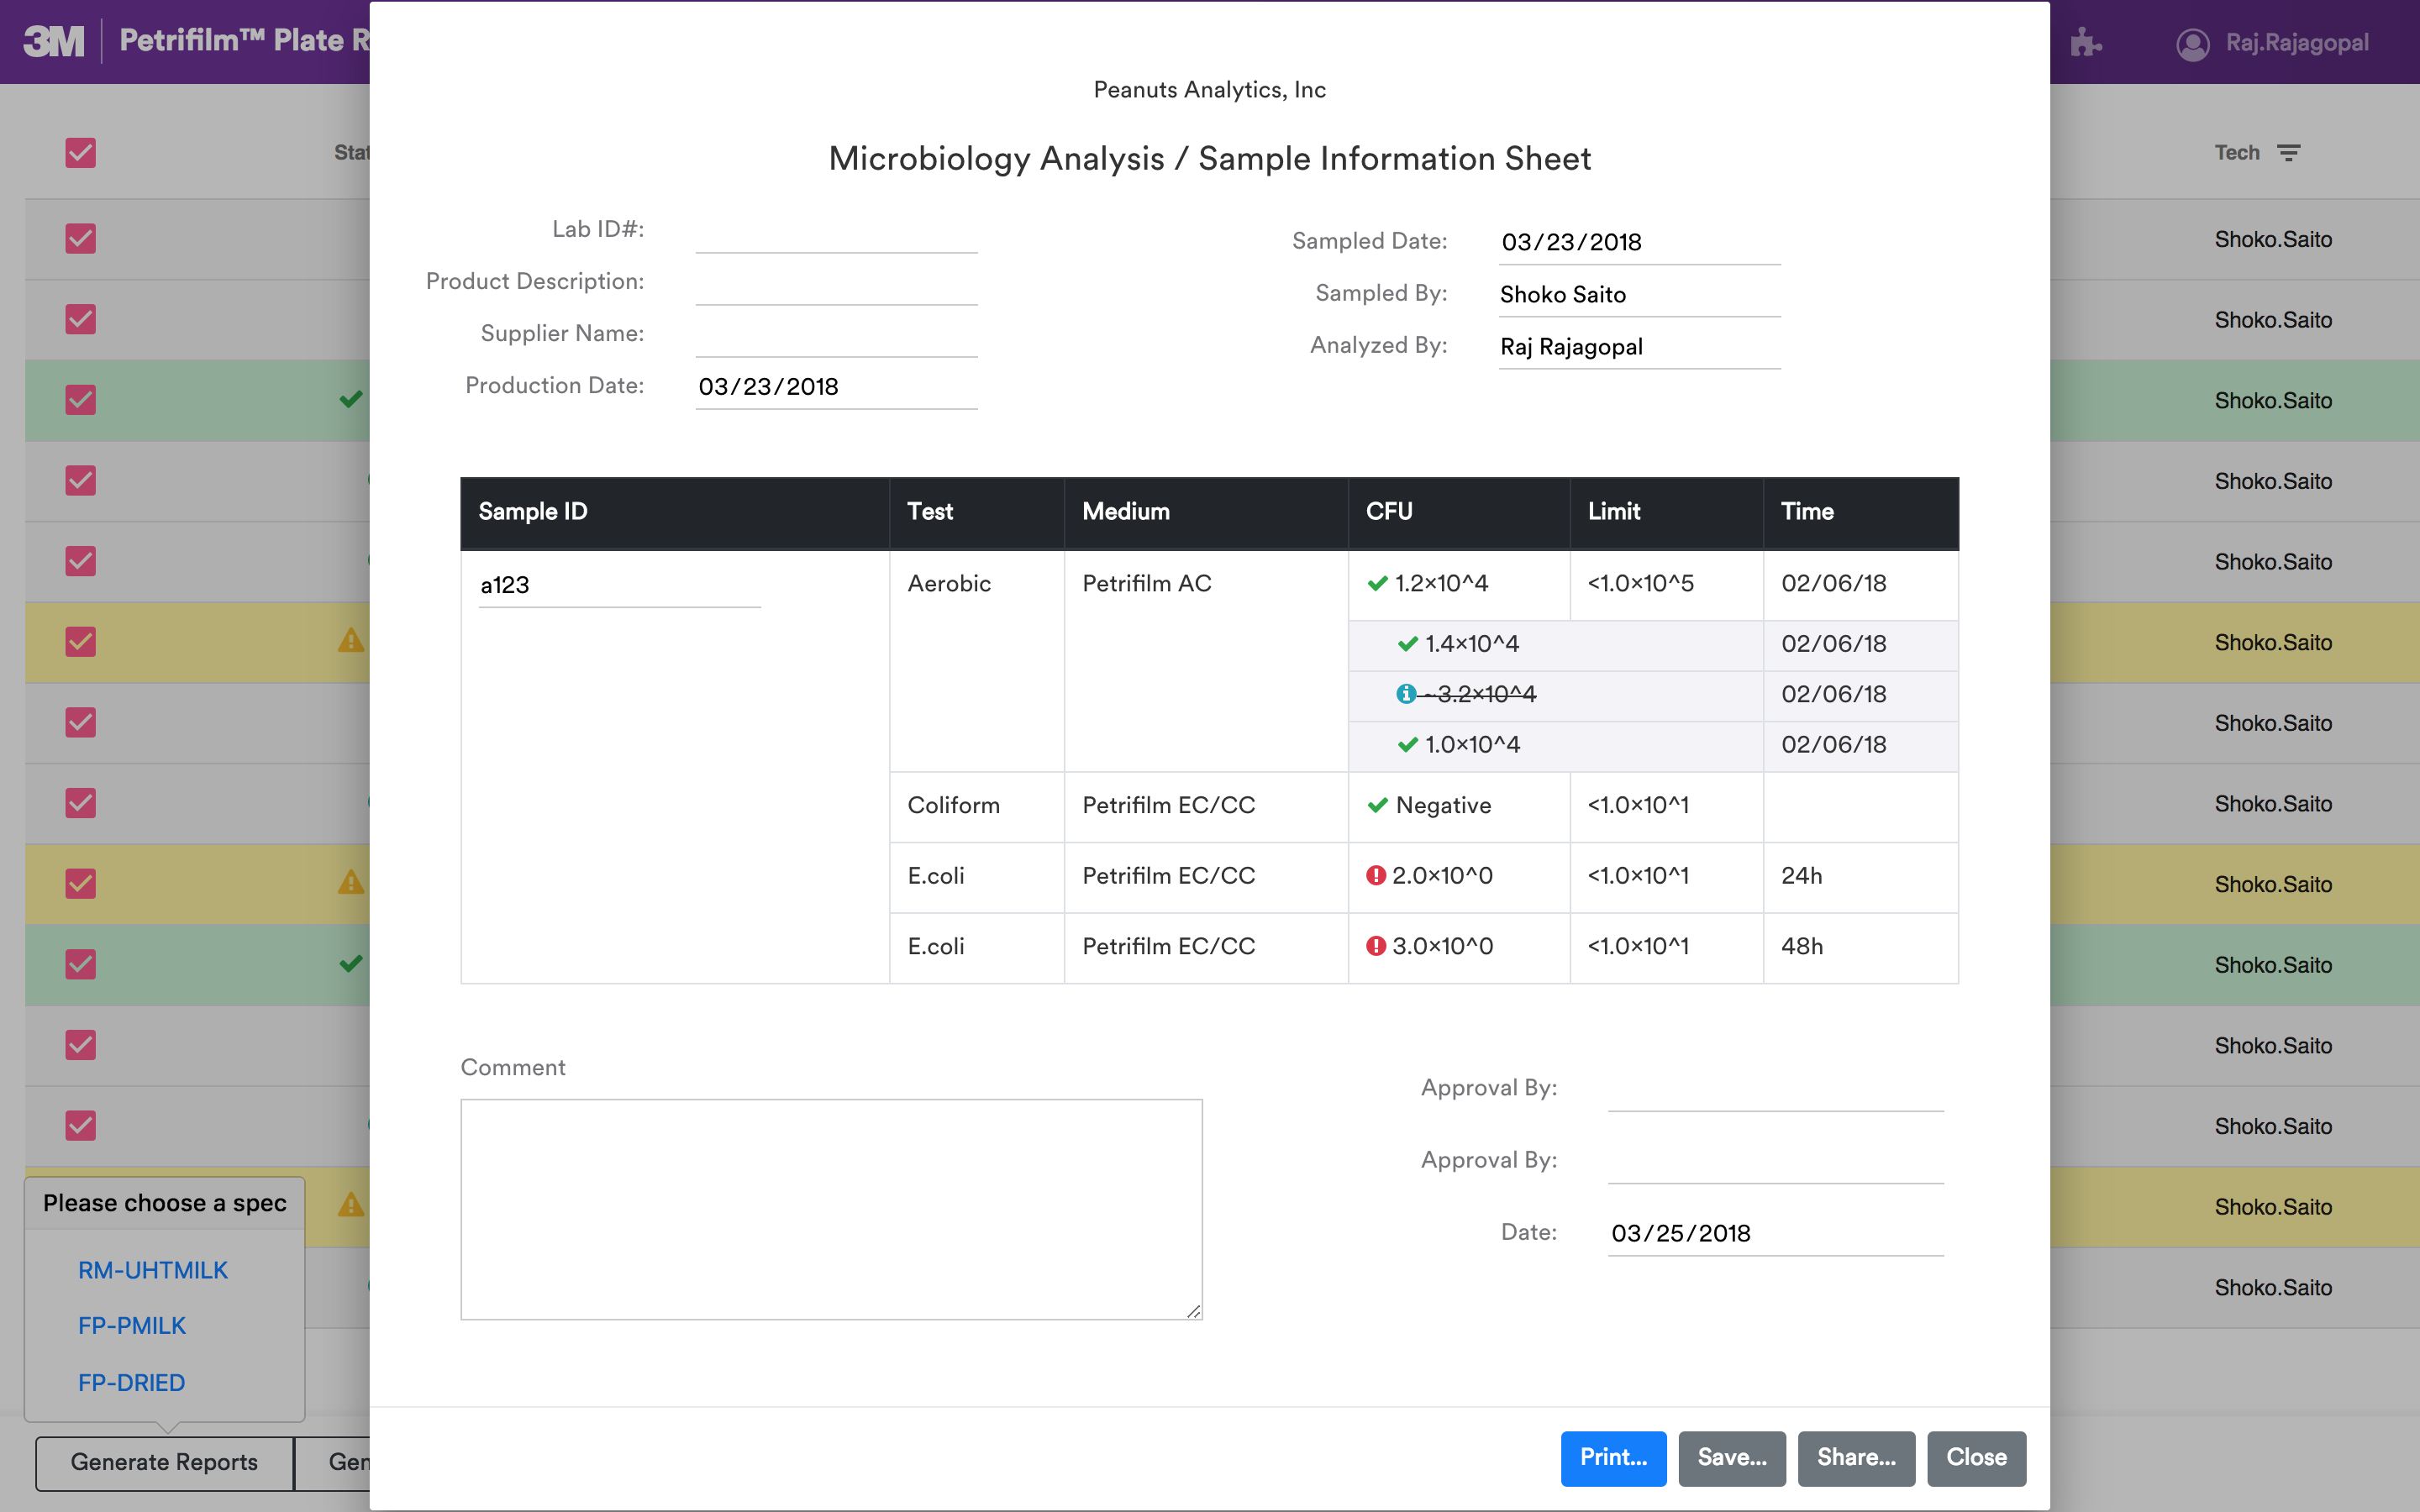
Task: Uncheck the first row checkbox below header
Action: click(80, 239)
